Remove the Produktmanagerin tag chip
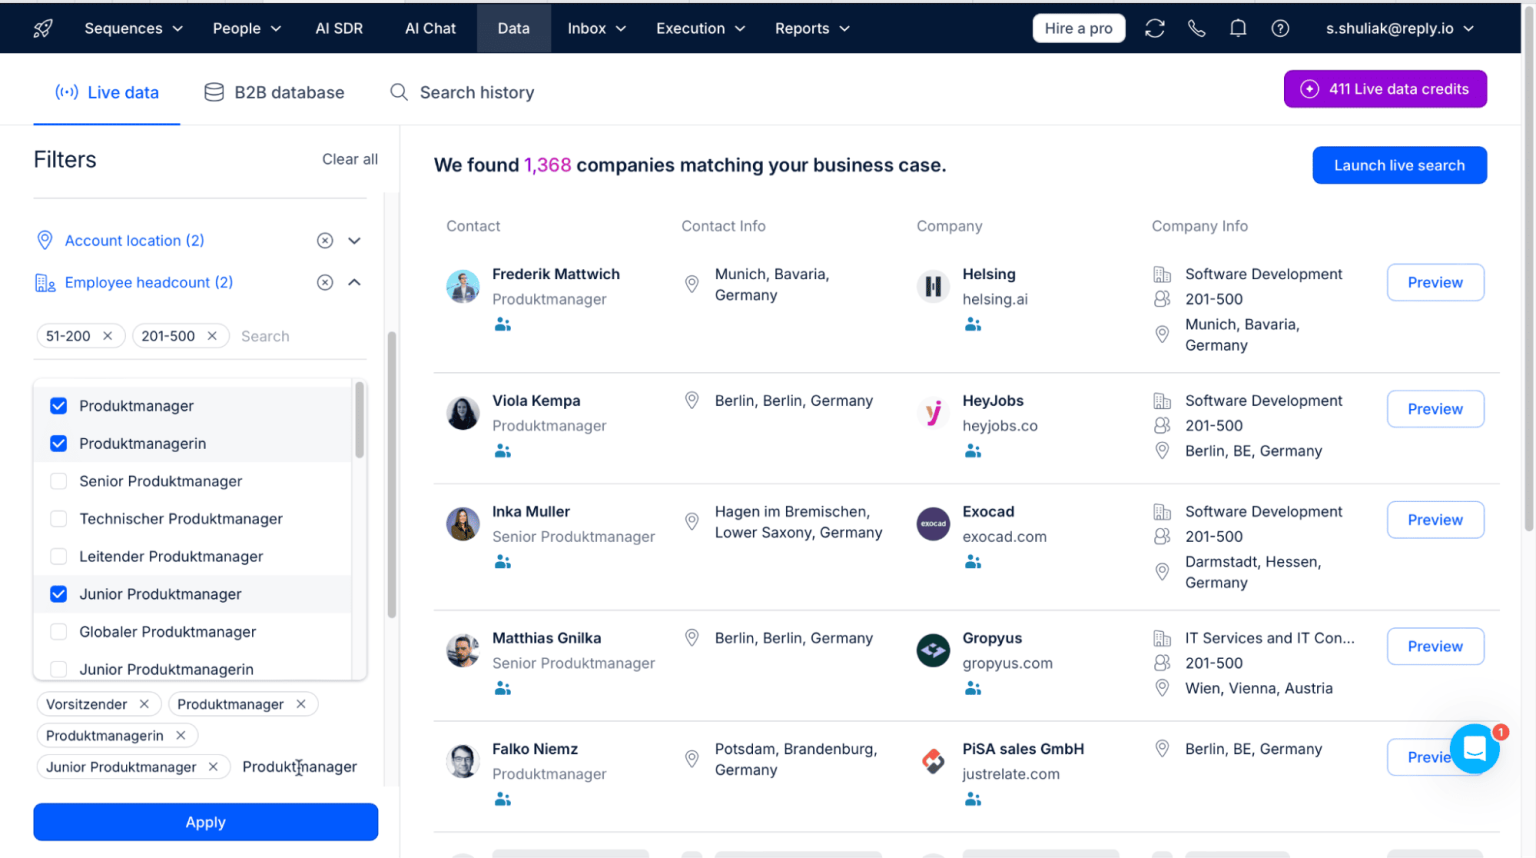This screenshot has height=858, width=1536. click(181, 735)
